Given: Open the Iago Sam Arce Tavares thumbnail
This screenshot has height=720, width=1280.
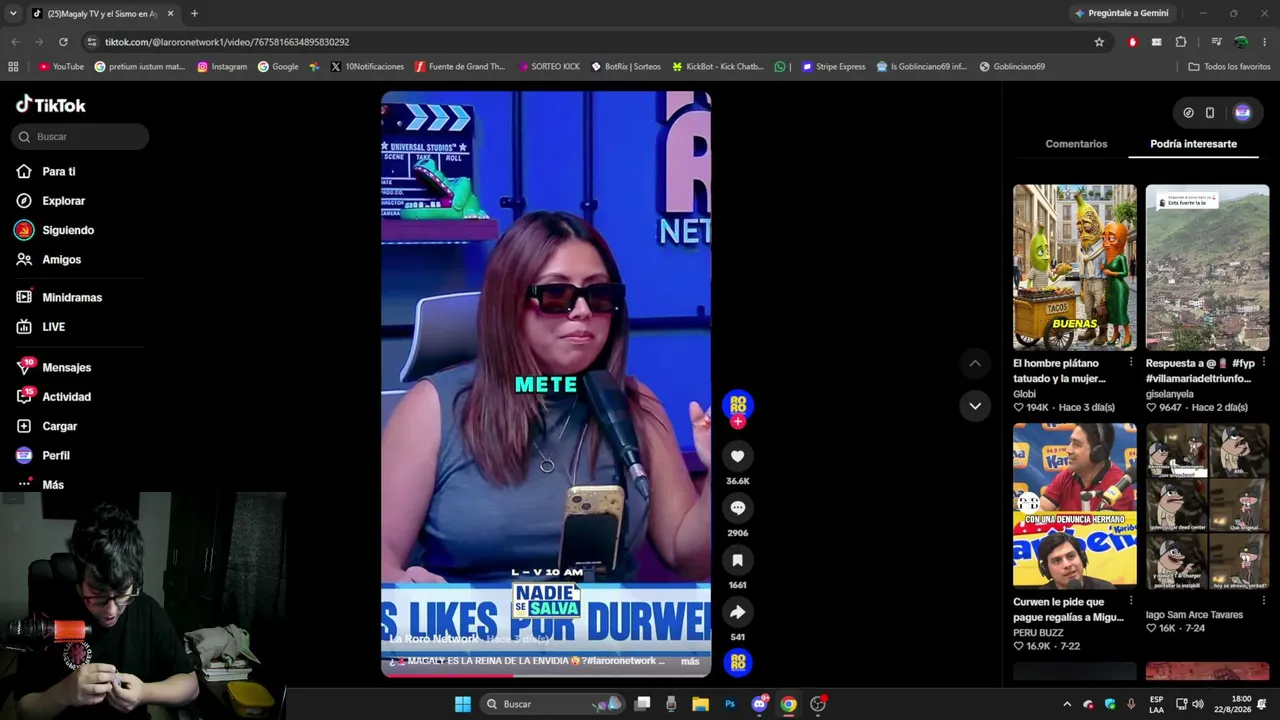Looking at the screenshot, I should pos(1207,506).
